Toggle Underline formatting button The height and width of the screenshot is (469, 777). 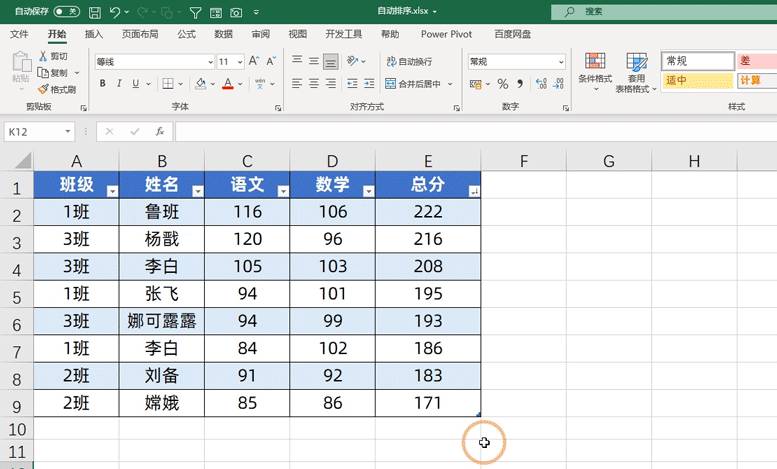(x=136, y=83)
